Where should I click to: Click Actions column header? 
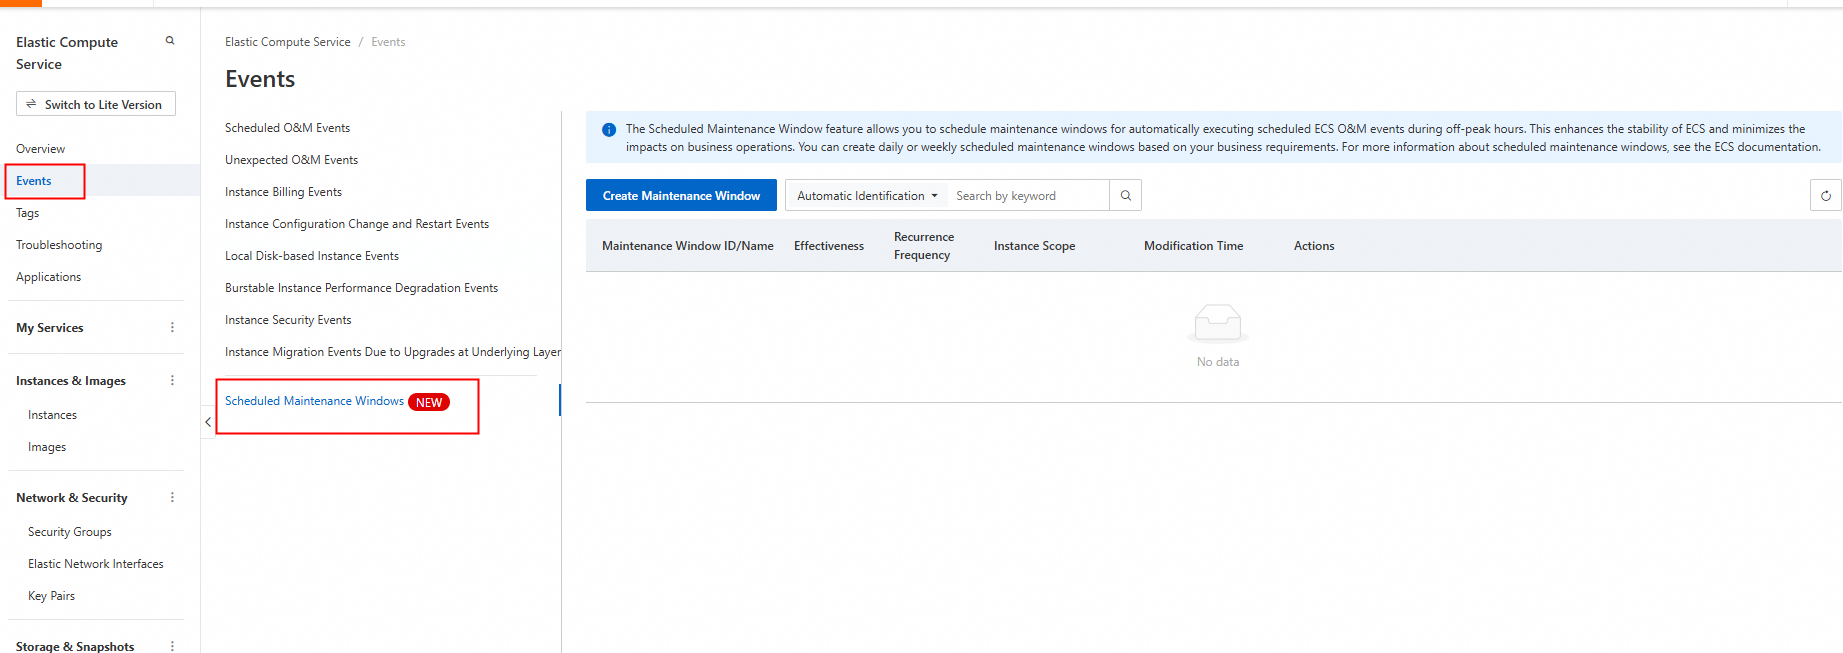[1314, 246]
